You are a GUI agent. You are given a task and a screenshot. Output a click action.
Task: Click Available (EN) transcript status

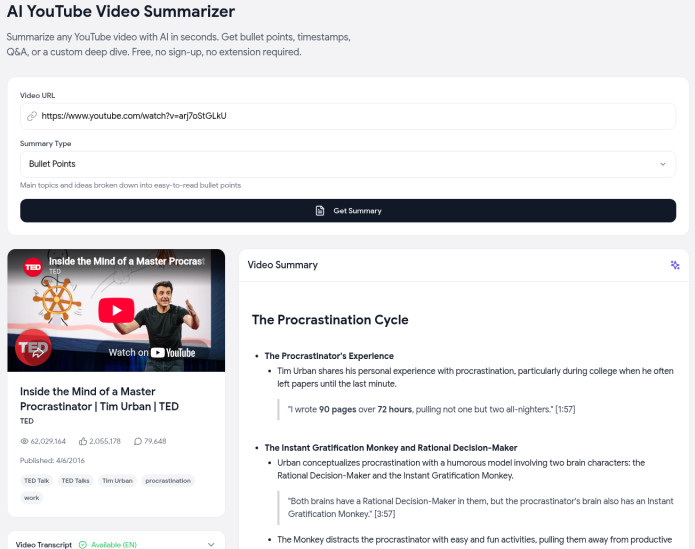113,545
